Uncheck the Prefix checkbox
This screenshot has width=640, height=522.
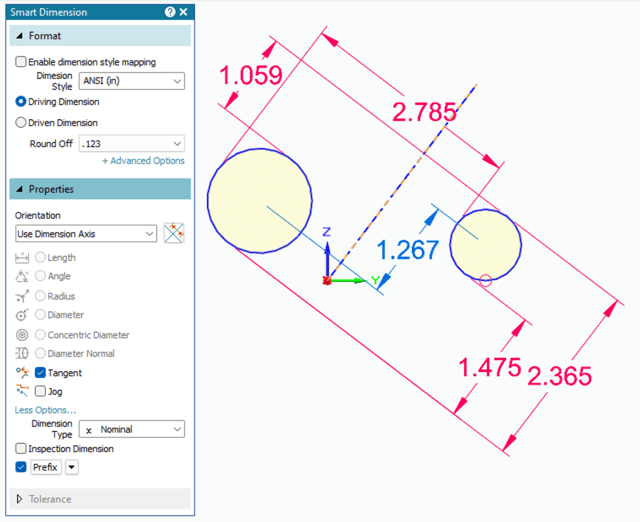click(x=20, y=467)
